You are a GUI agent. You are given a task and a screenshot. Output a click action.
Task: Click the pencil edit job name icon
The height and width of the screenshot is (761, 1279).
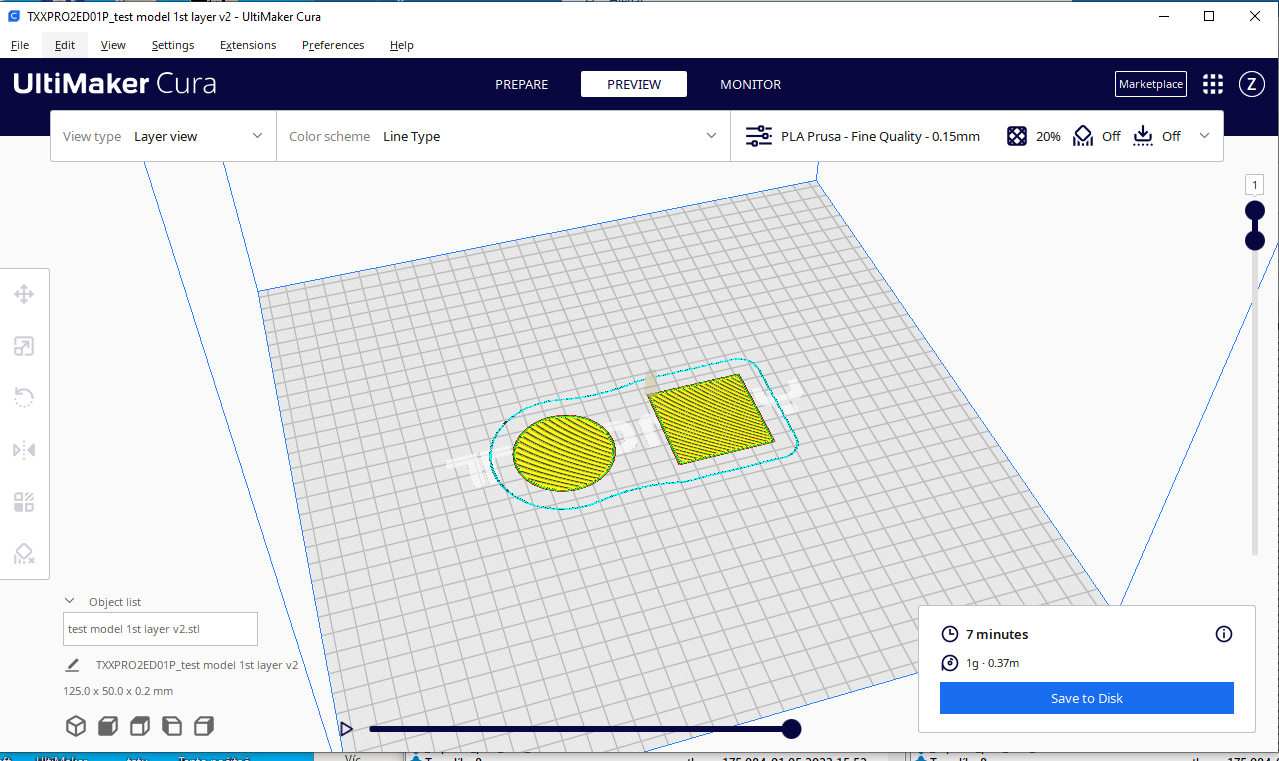(x=72, y=665)
